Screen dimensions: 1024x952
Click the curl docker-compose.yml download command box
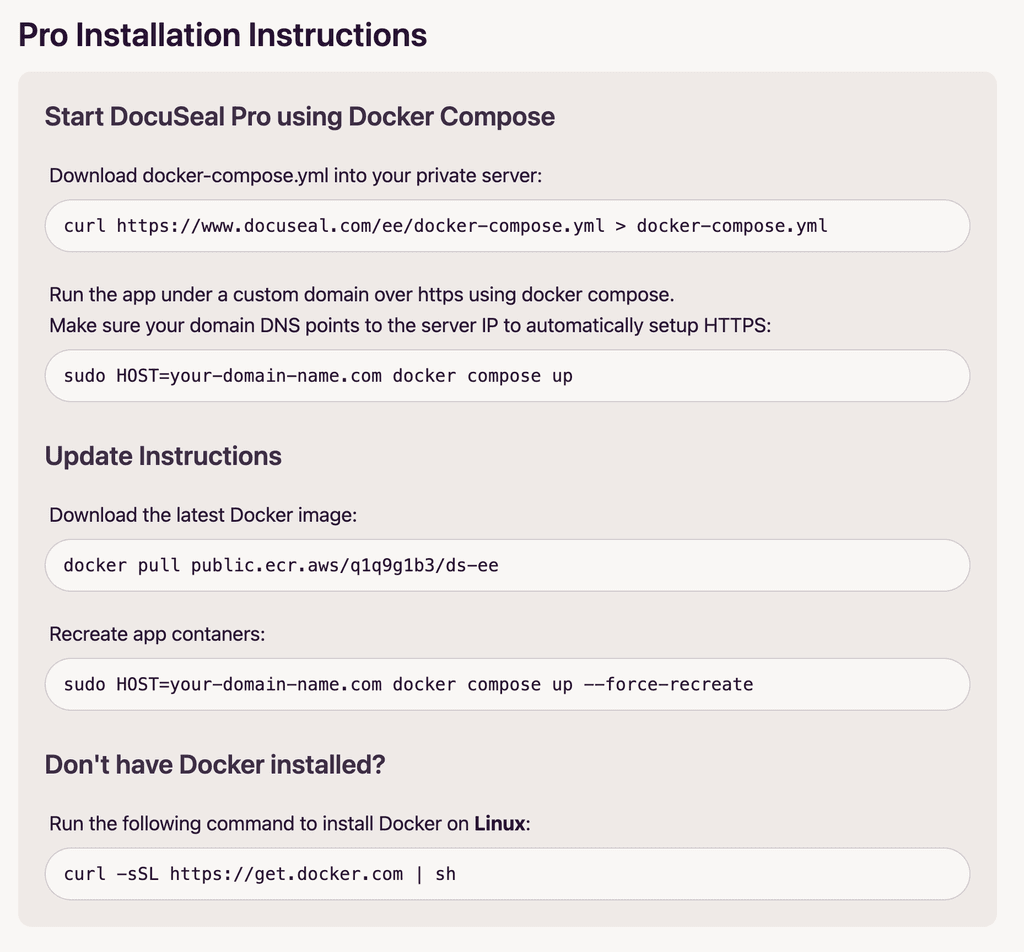tap(507, 226)
